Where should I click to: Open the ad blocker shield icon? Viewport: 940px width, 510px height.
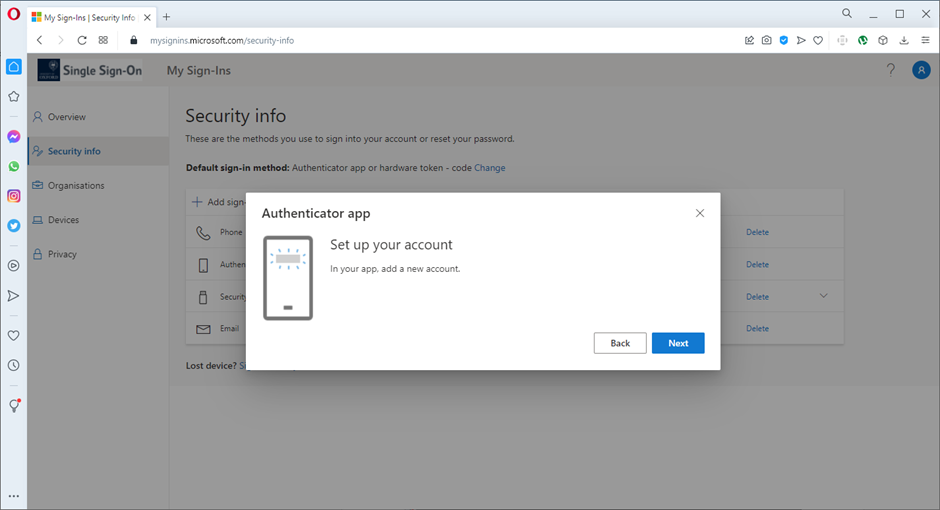pyautogui.click(x=783, y=40)
